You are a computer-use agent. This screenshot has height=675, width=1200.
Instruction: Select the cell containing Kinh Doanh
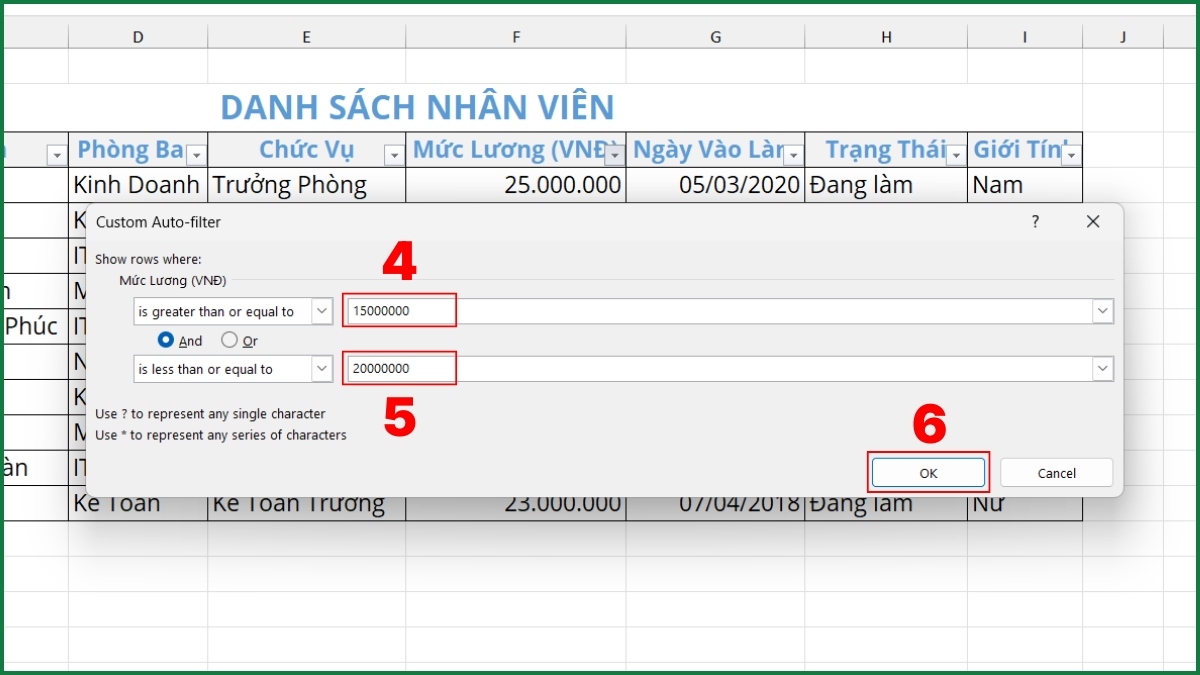point(137,184)
